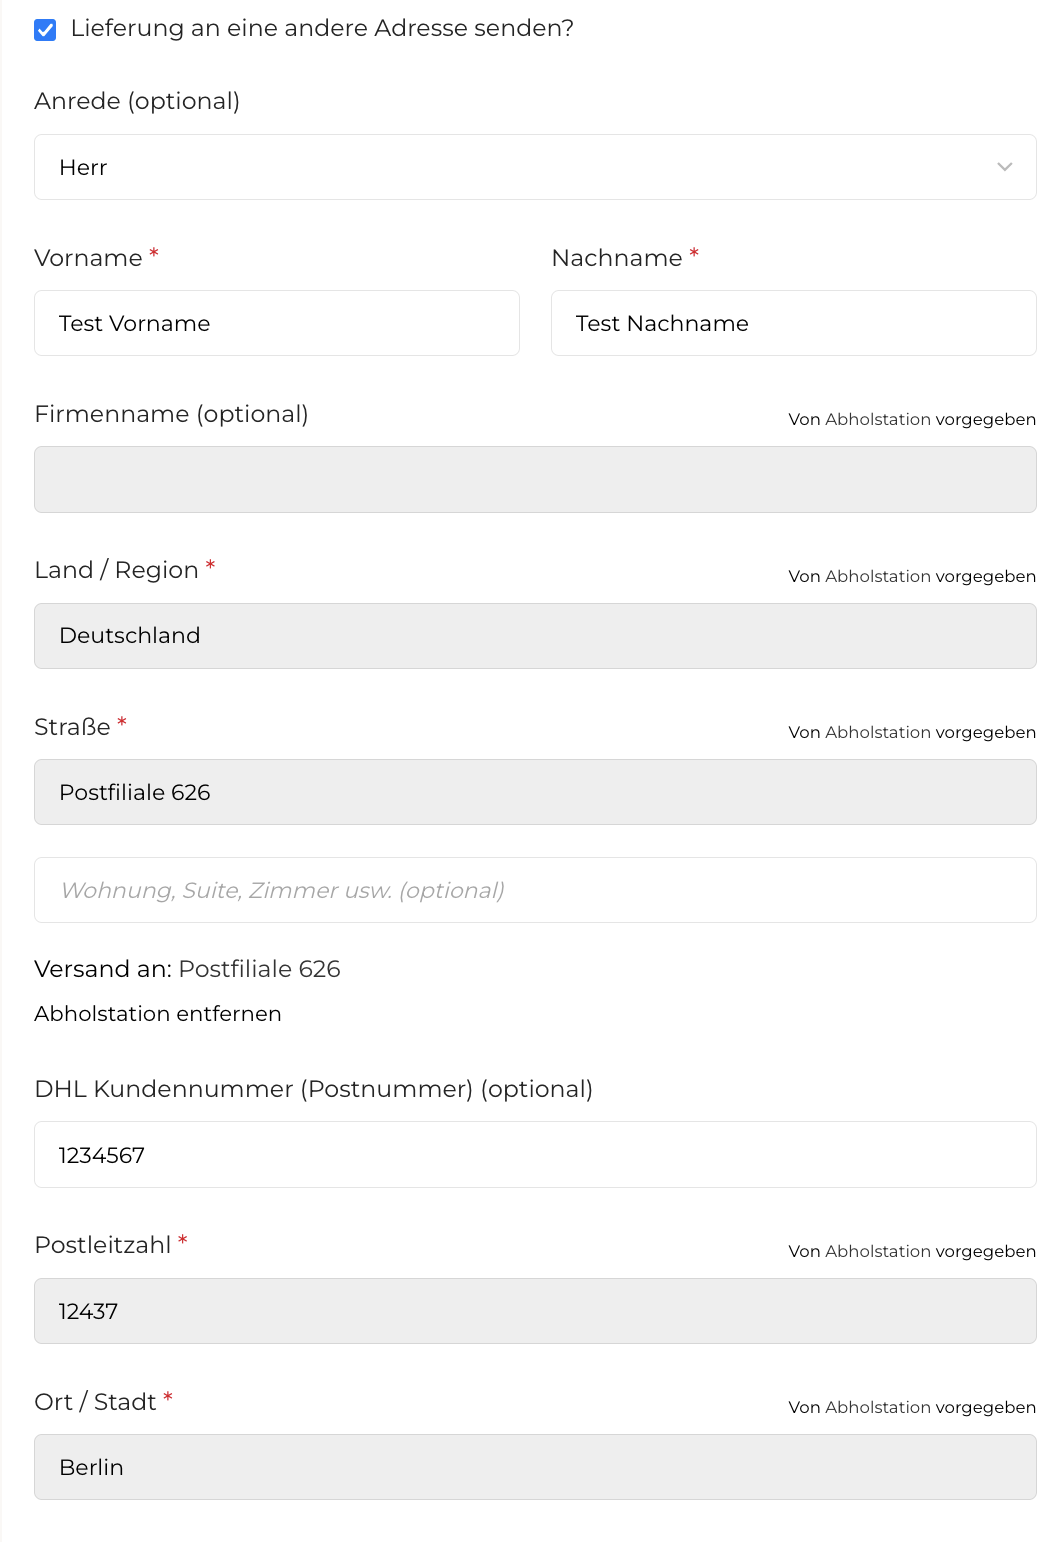Click the Postleitzahl field showing '12437'
The height and width of the screenshot is (1542, 1058).
(535, 1311)
